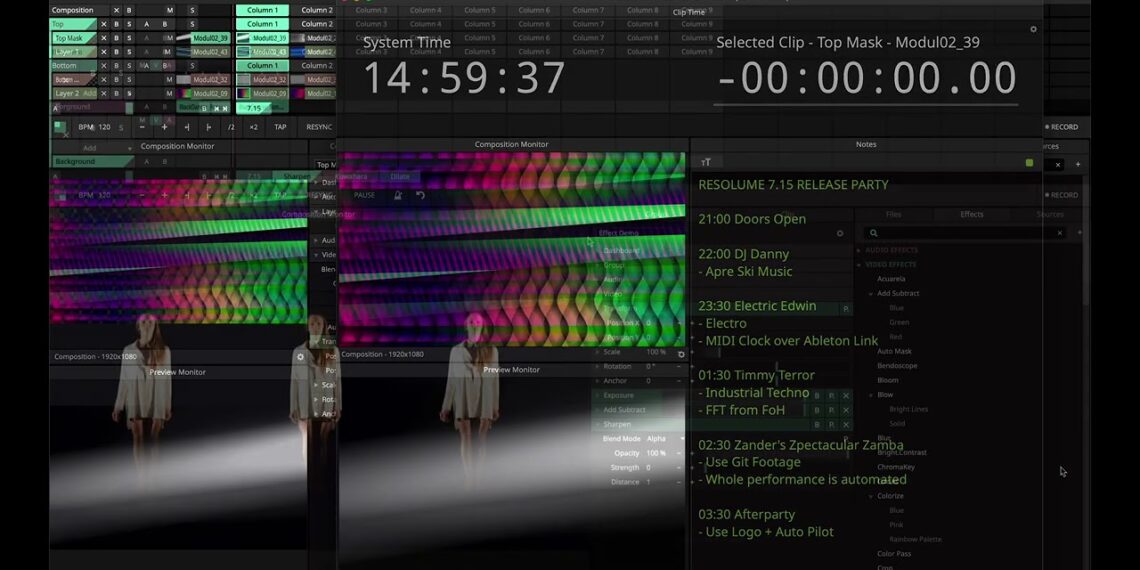
Task: Bypass the Composition with its B button
Action: [x=129, y=10]
